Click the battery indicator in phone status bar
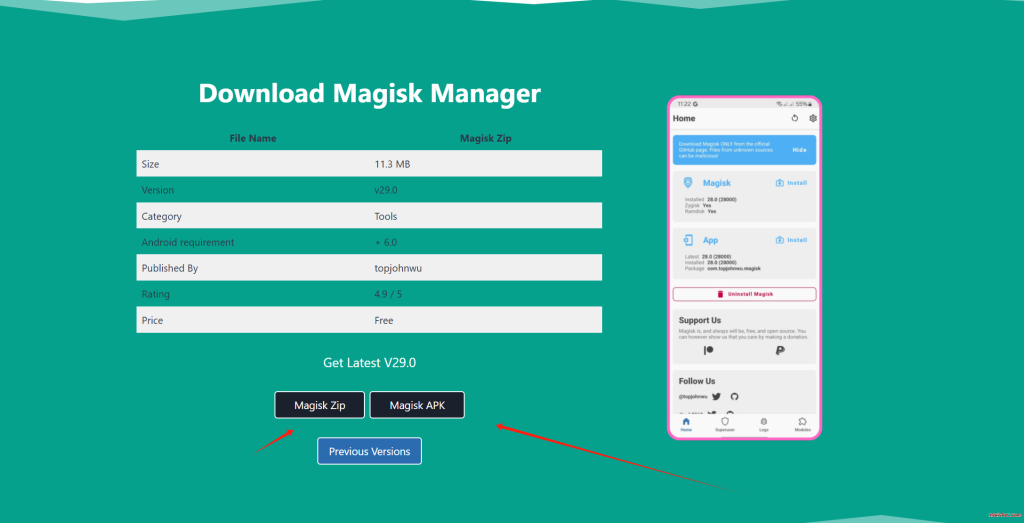 [x=803, y=104]
